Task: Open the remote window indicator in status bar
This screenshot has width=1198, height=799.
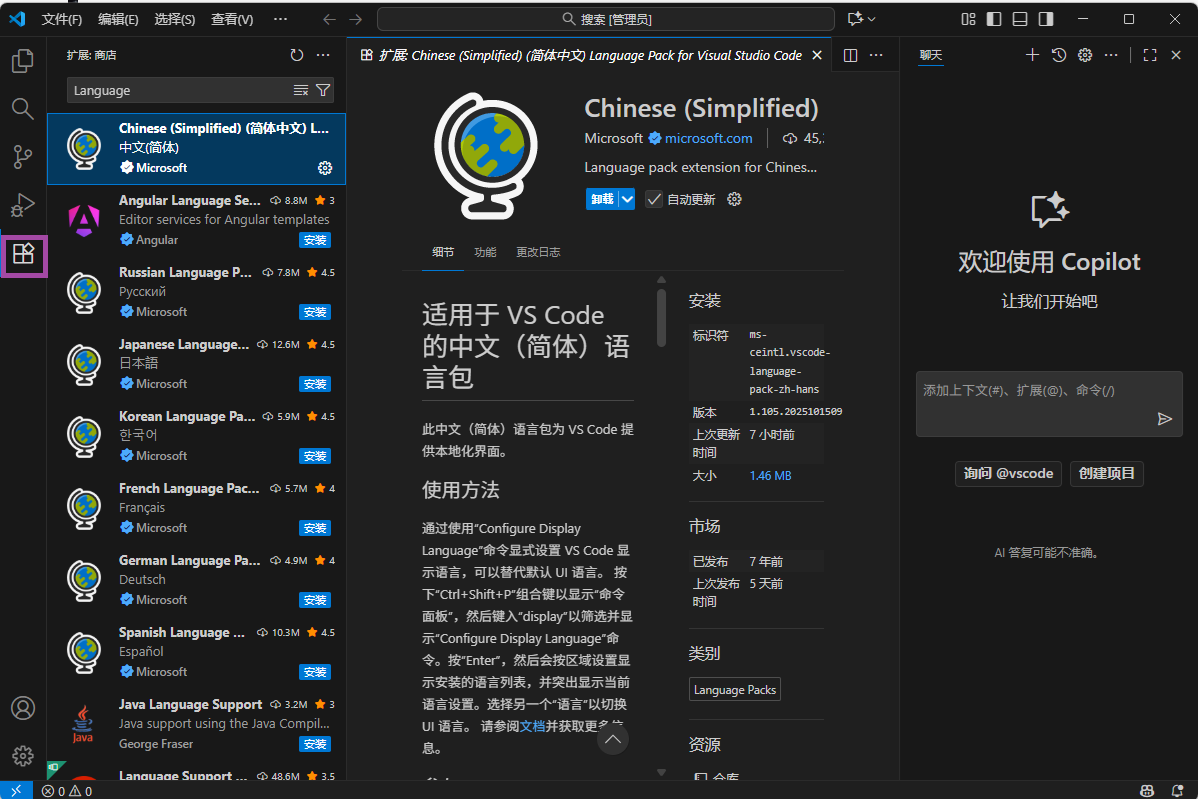Action: click(x=16, y=791)
